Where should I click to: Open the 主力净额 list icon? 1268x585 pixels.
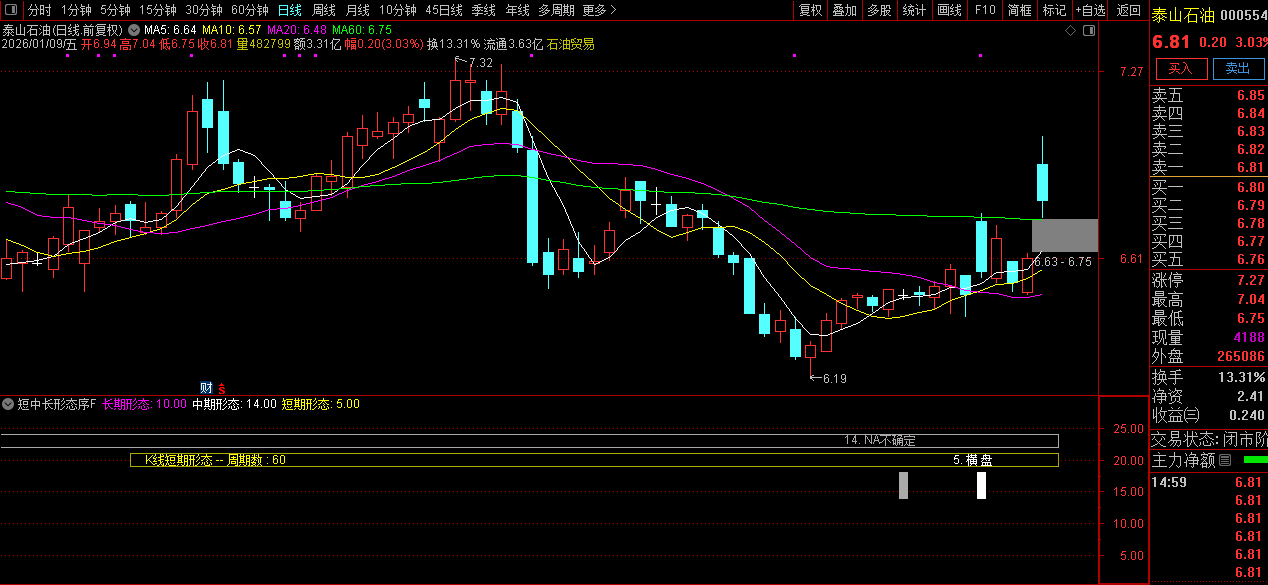(1225, 460)
